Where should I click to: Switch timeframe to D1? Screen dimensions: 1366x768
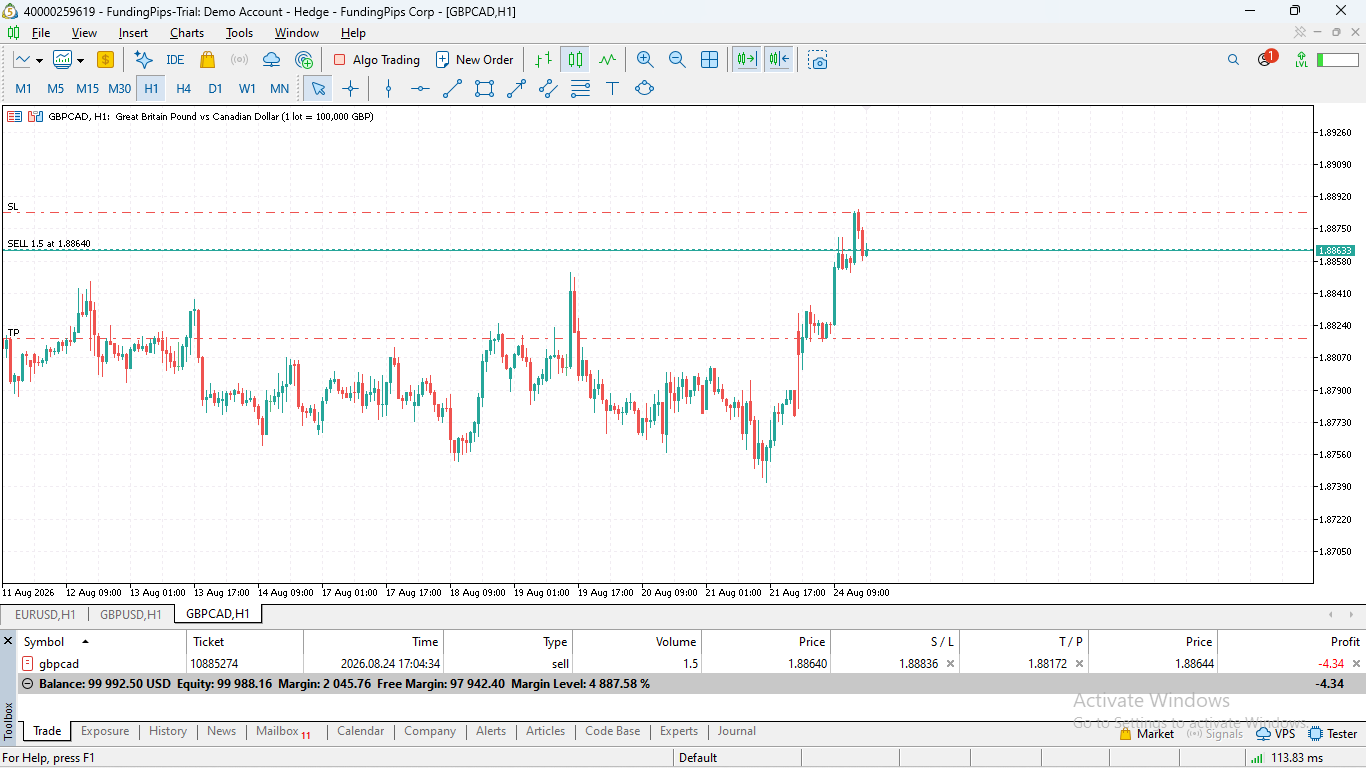(215, 88)
